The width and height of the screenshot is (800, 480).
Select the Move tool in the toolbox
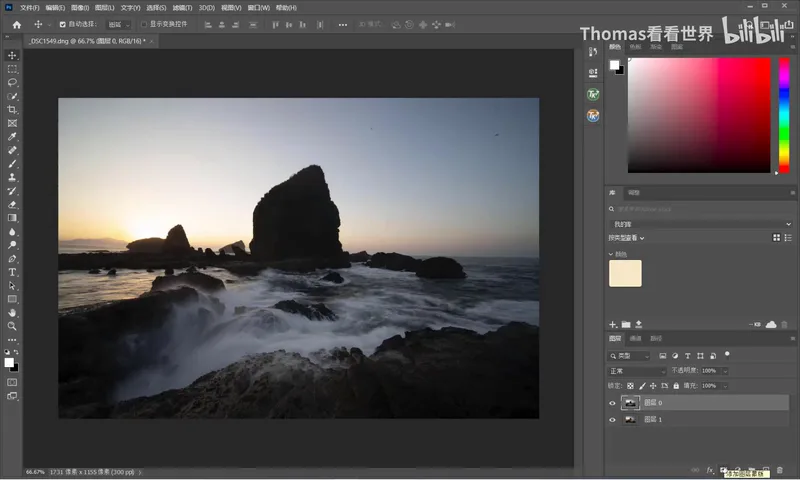[x=12, y=55]
